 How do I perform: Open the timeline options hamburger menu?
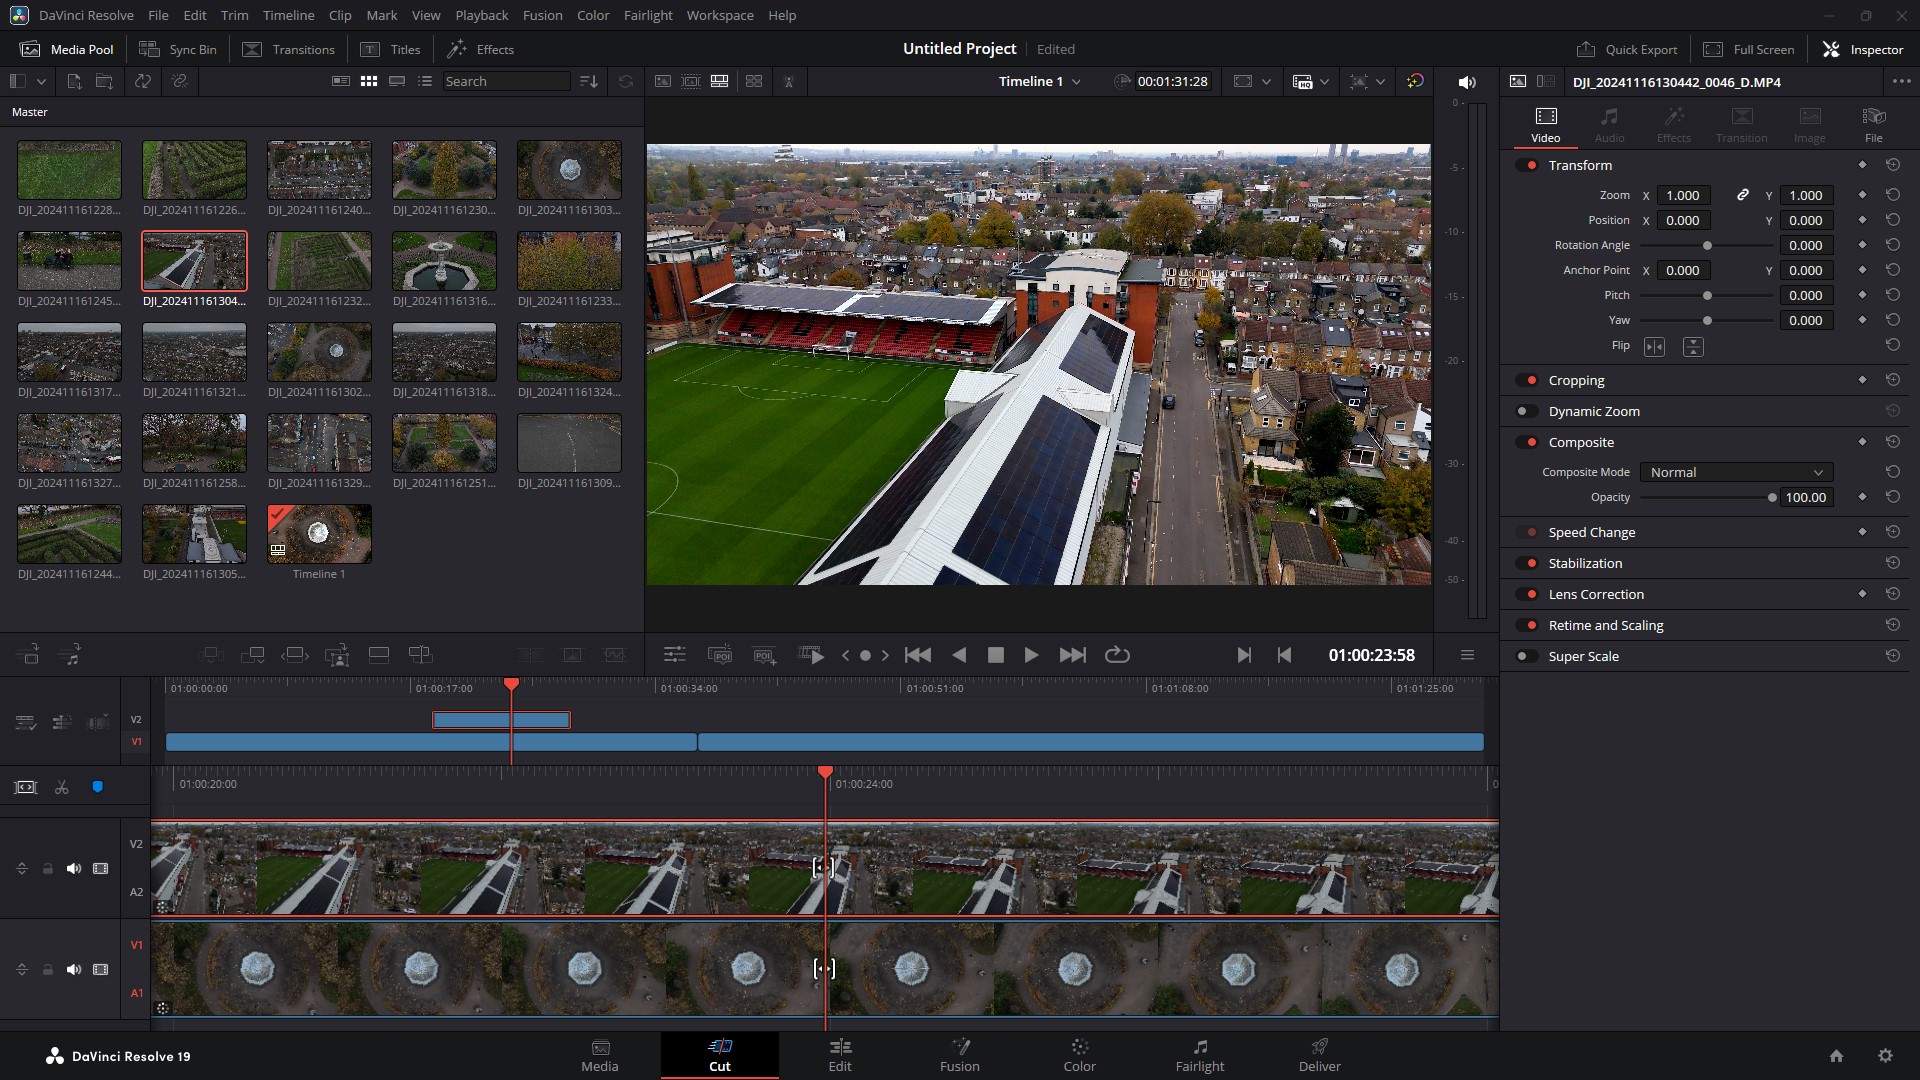click(1467, 655)
